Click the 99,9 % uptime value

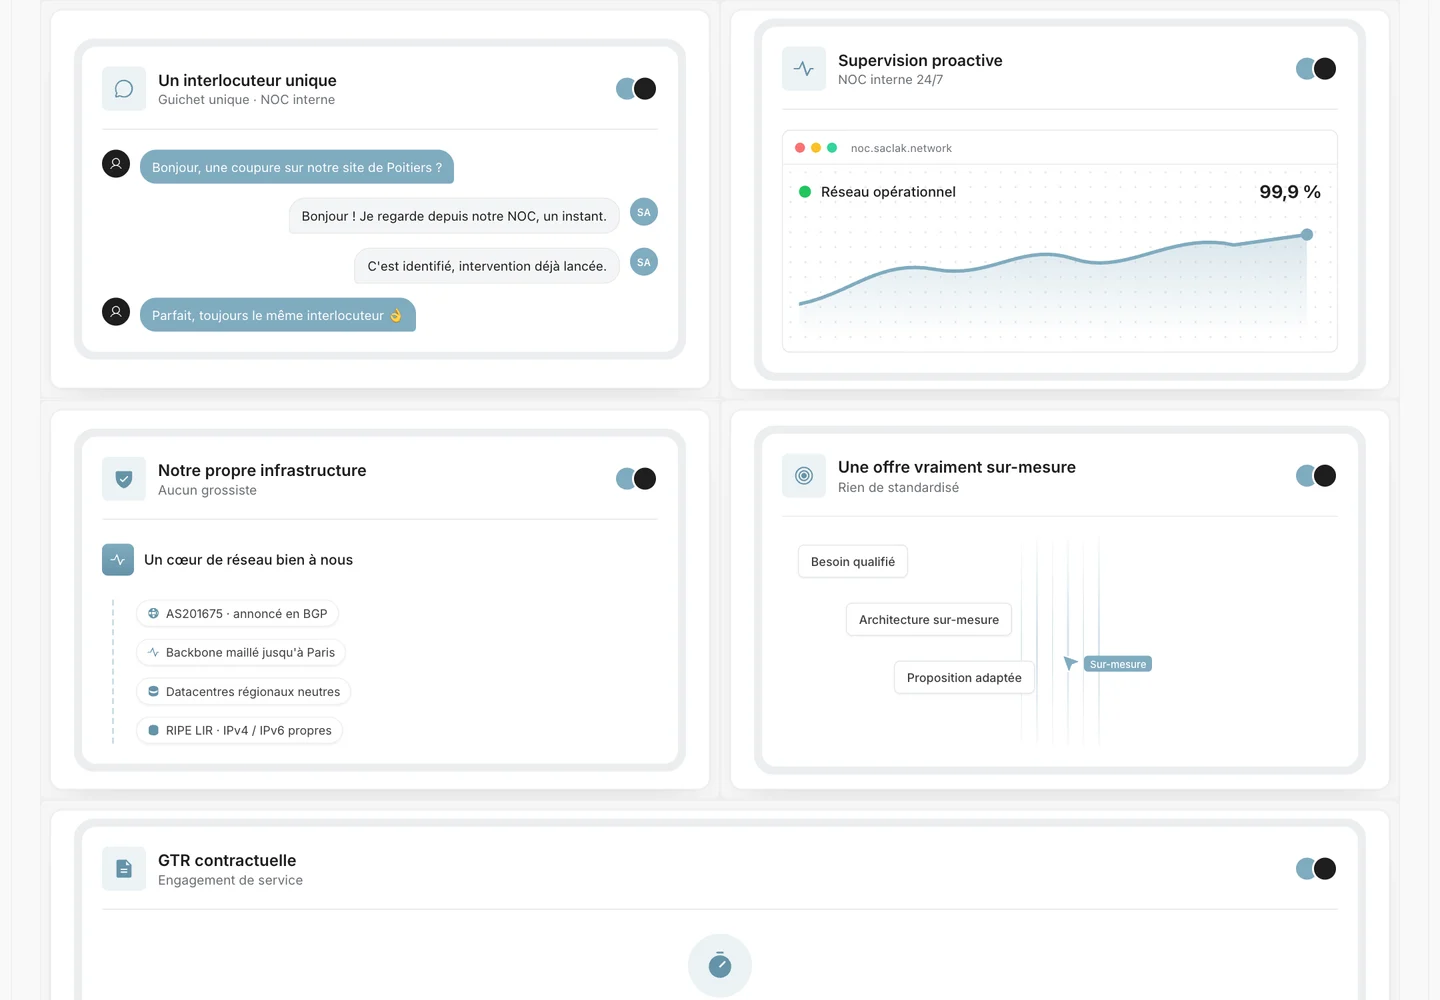pos(1290,192)
